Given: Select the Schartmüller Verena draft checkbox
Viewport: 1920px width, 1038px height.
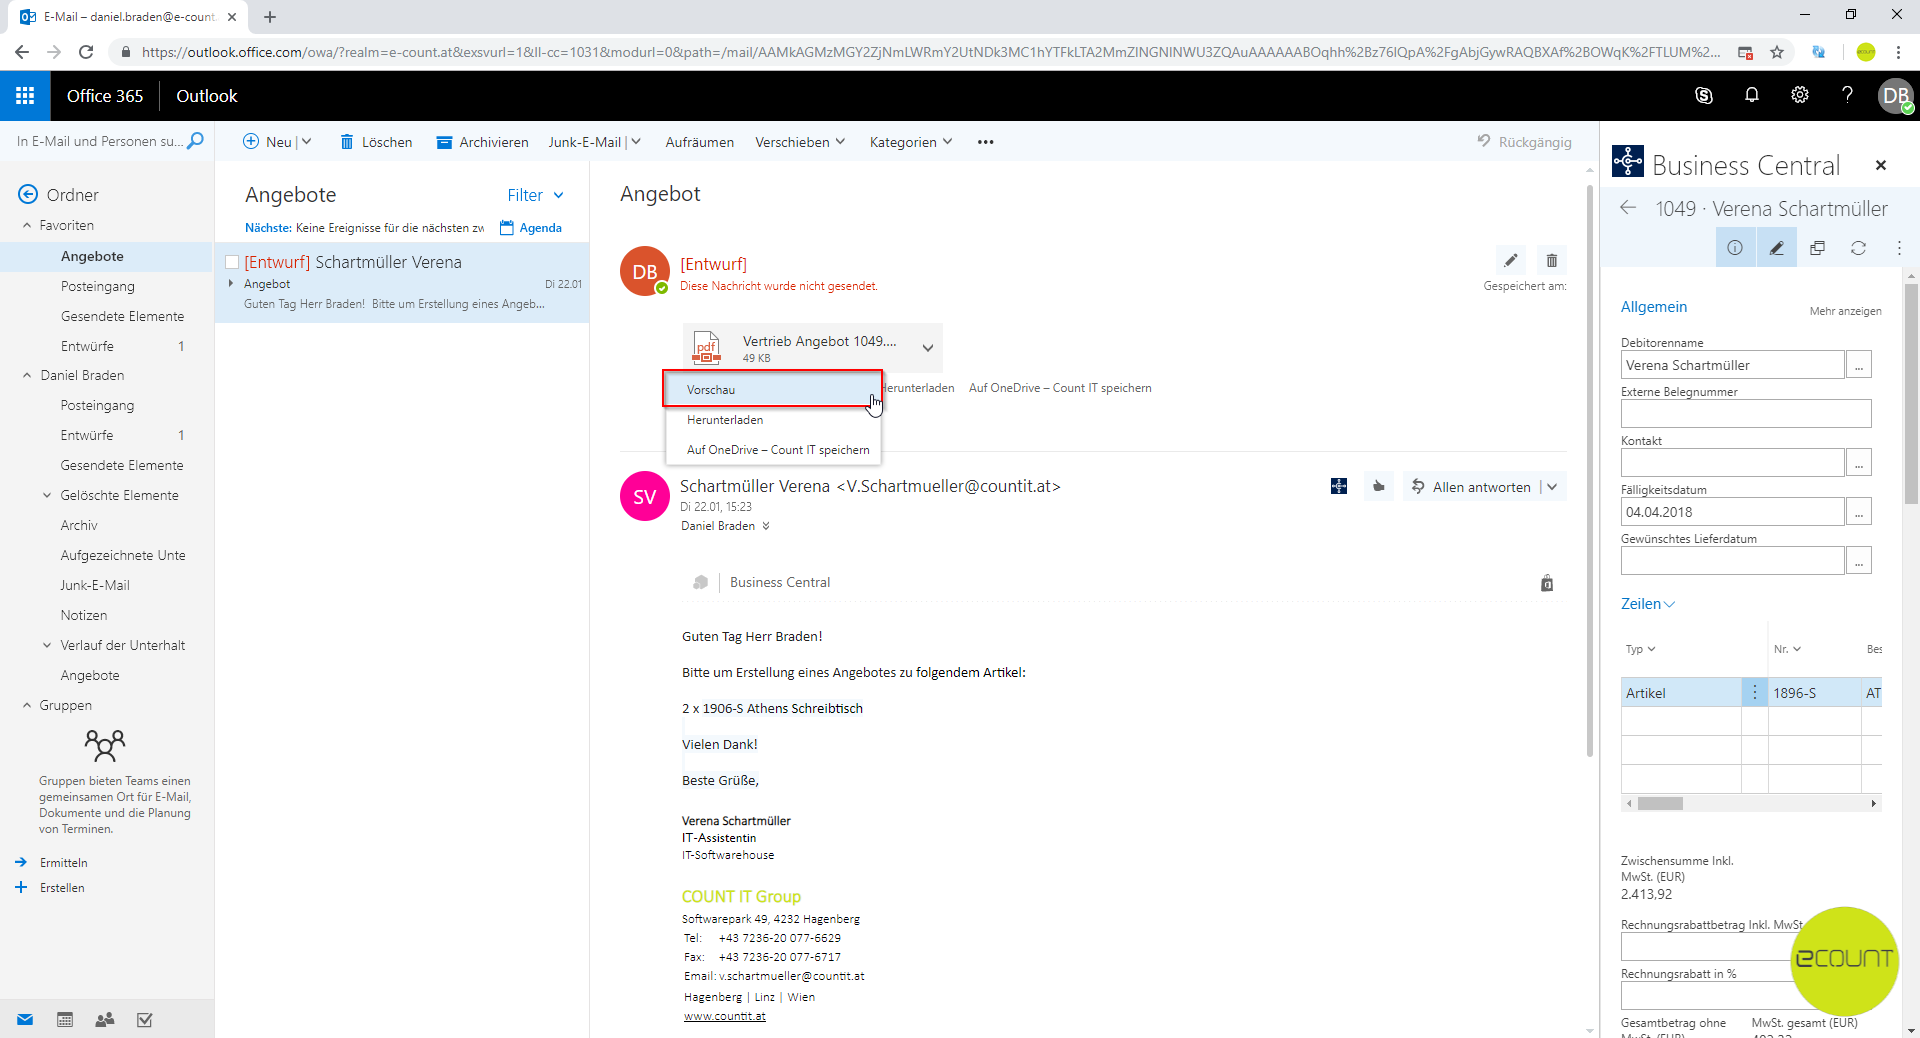Looking at the screenshot, I should pyautogui.click(x=232, y=262).
